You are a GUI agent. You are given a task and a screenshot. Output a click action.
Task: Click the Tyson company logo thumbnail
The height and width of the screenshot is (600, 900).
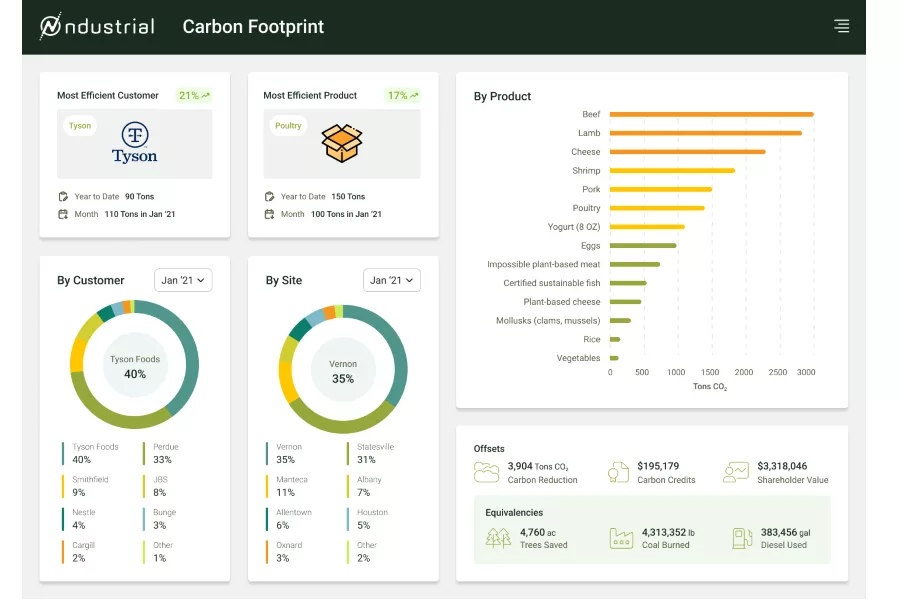pos(134,143)
